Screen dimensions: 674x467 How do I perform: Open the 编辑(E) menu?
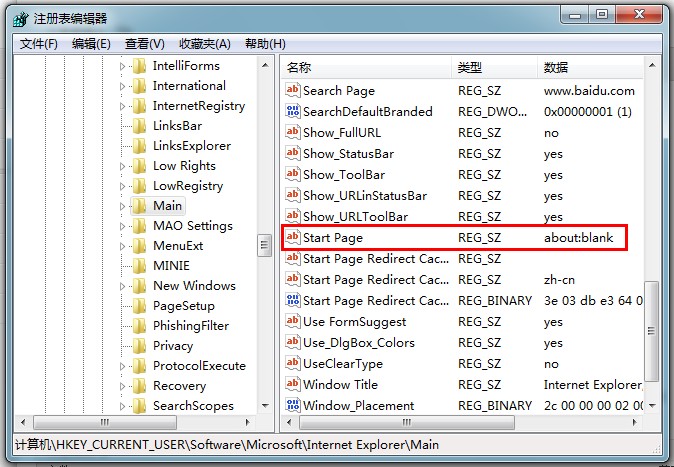(x=91, y=44)
